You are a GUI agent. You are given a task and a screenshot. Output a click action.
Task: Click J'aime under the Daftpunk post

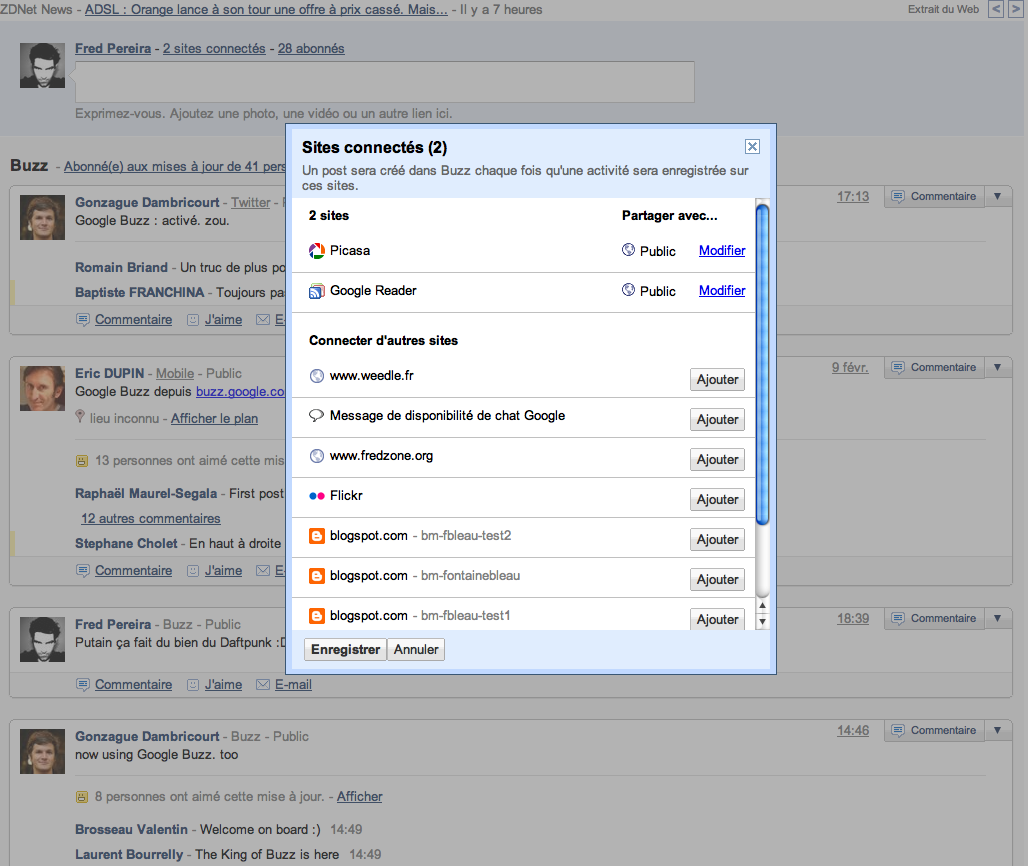pos(223,685)
